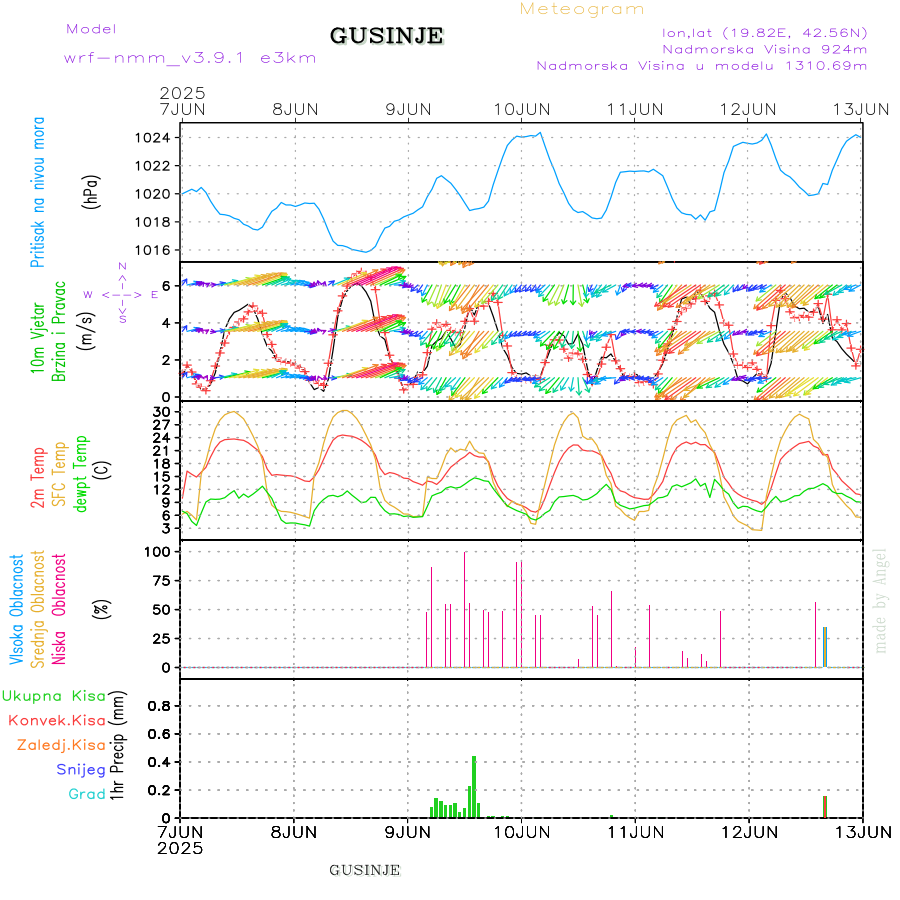900x900 pixels.
Task: Click the tallest green precipitation bar
Action: click(x=474, y=786)
